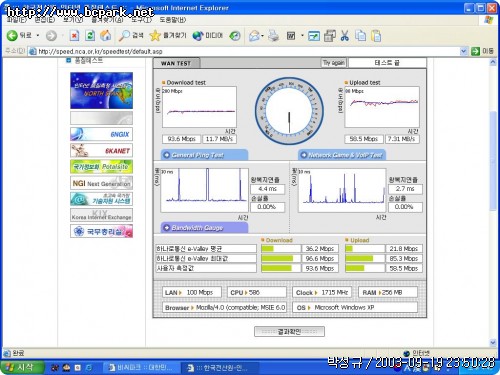The height and width of the screenshot is (375, 500).
Task: Click the Print icon in toolbar
Action: (x=273, y=35)
